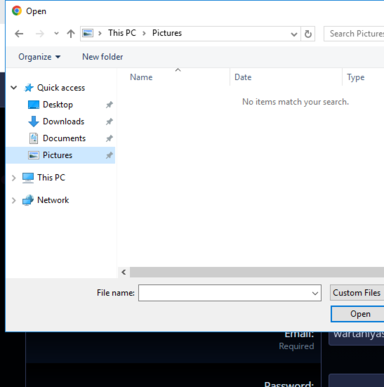Open the recent locations dropdown arrow
This screenshot has width=384, height=387.
click(x=56, y=33)
